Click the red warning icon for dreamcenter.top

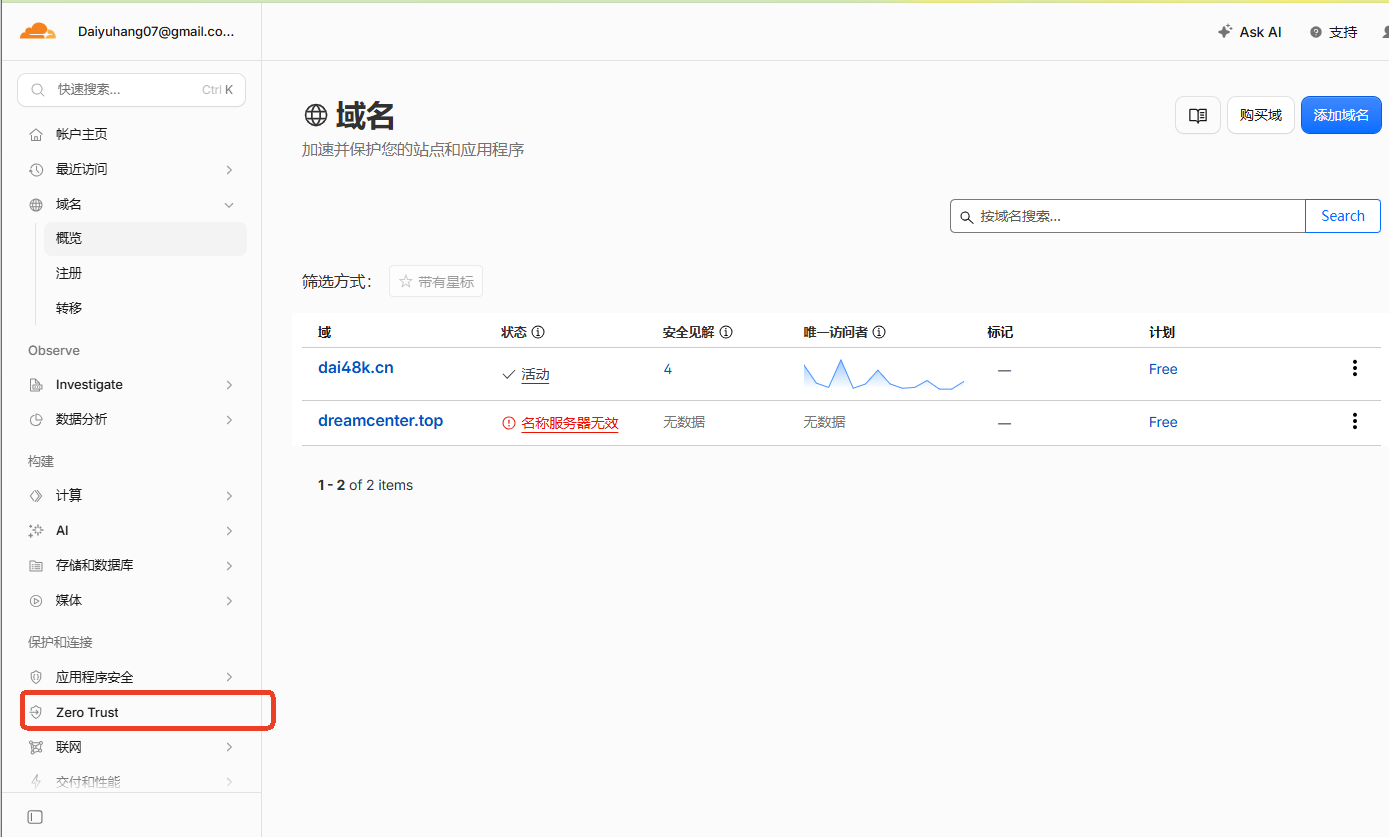tap(509, 423)
